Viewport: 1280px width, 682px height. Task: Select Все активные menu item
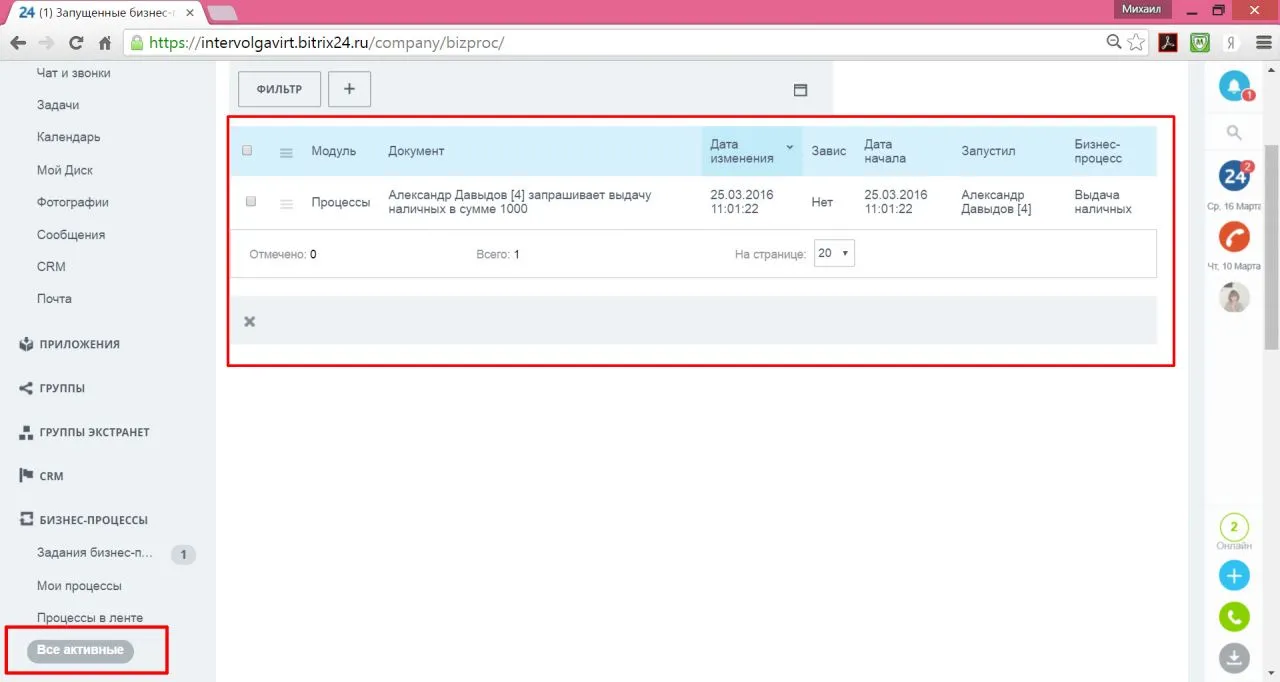tap(80, 650)
